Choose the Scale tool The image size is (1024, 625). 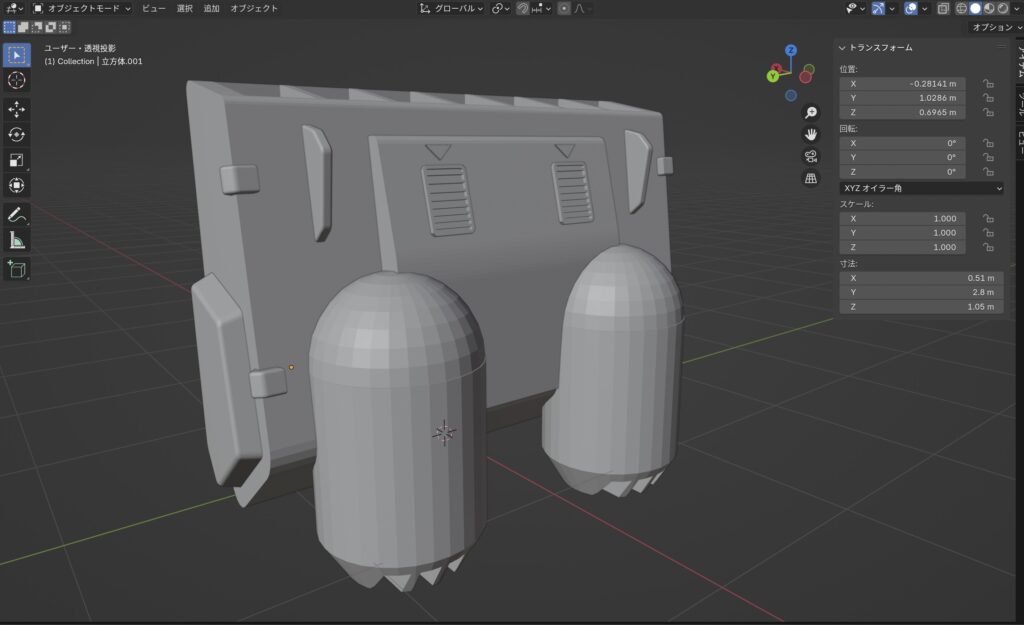[17, 160]
